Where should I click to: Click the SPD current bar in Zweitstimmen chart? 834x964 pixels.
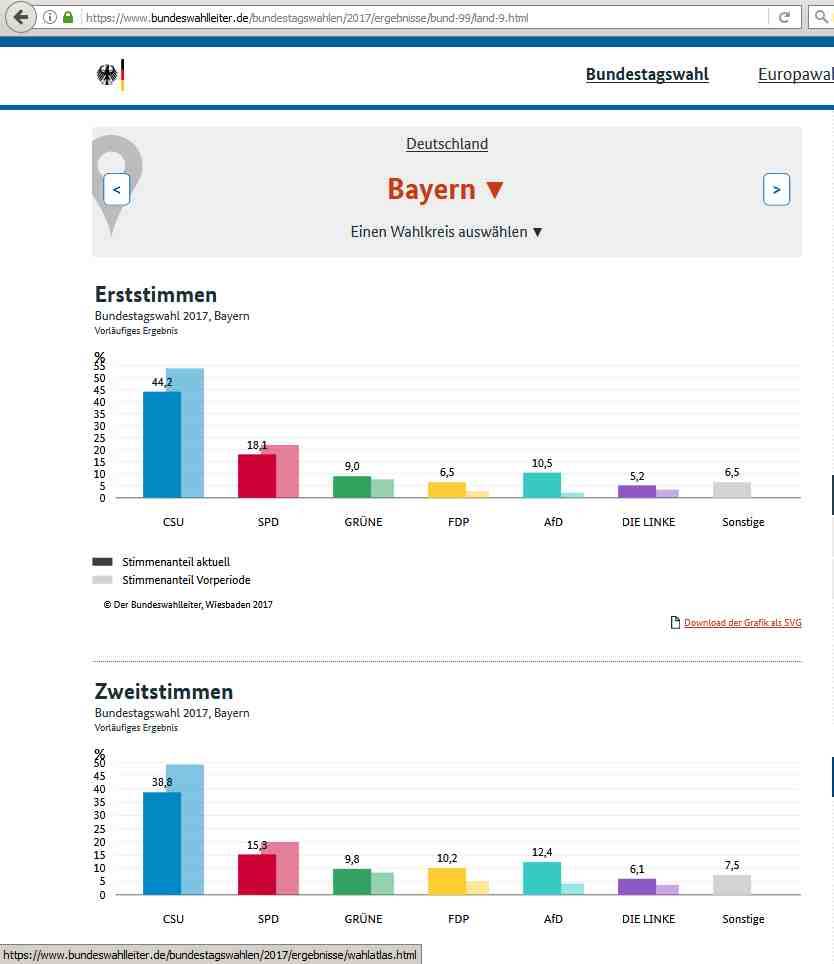pyautogui.click(x=257, y=874)
